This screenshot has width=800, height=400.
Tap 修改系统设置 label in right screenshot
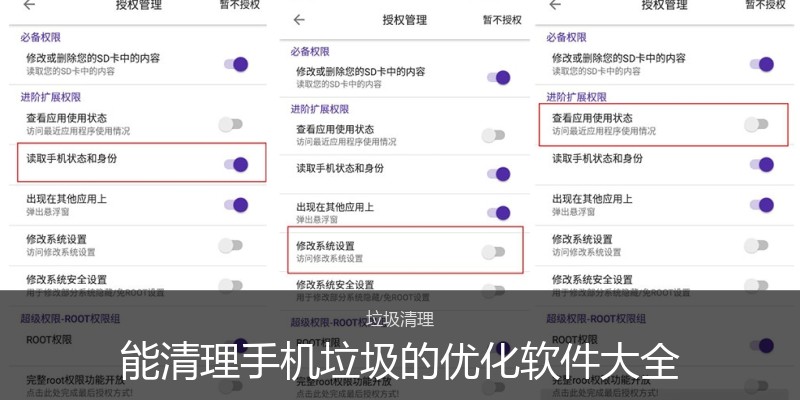pyautogui.click(x=582, y=239)
